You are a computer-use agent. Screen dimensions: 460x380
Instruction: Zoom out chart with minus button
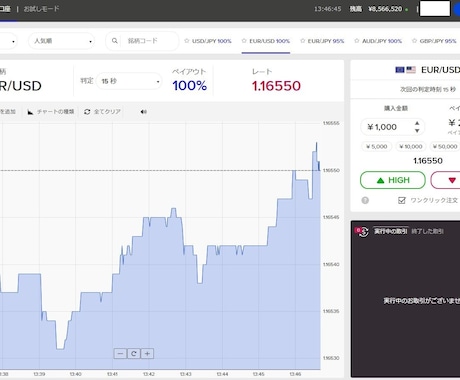(x=120, y=354)
